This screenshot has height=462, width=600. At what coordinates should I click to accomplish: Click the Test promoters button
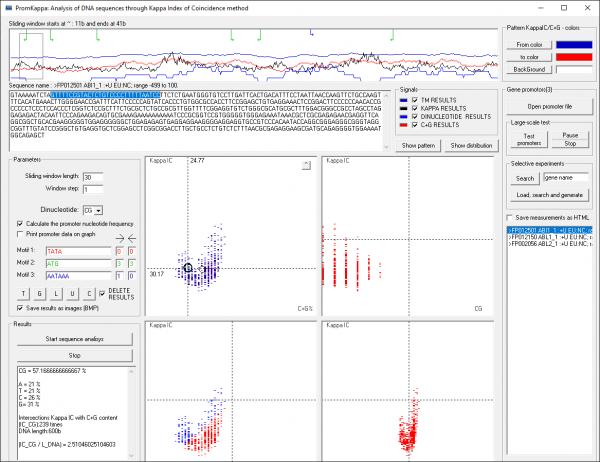point(529,140)
